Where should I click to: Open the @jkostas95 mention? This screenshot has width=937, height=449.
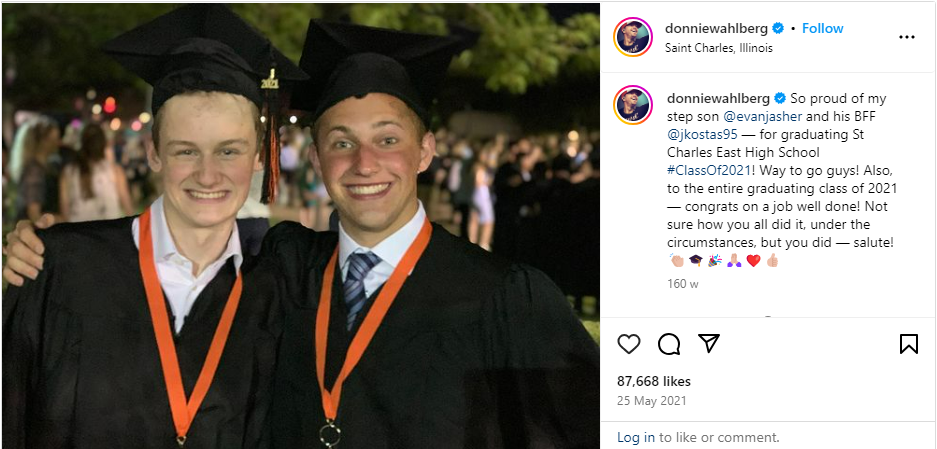tap(700, 134)
